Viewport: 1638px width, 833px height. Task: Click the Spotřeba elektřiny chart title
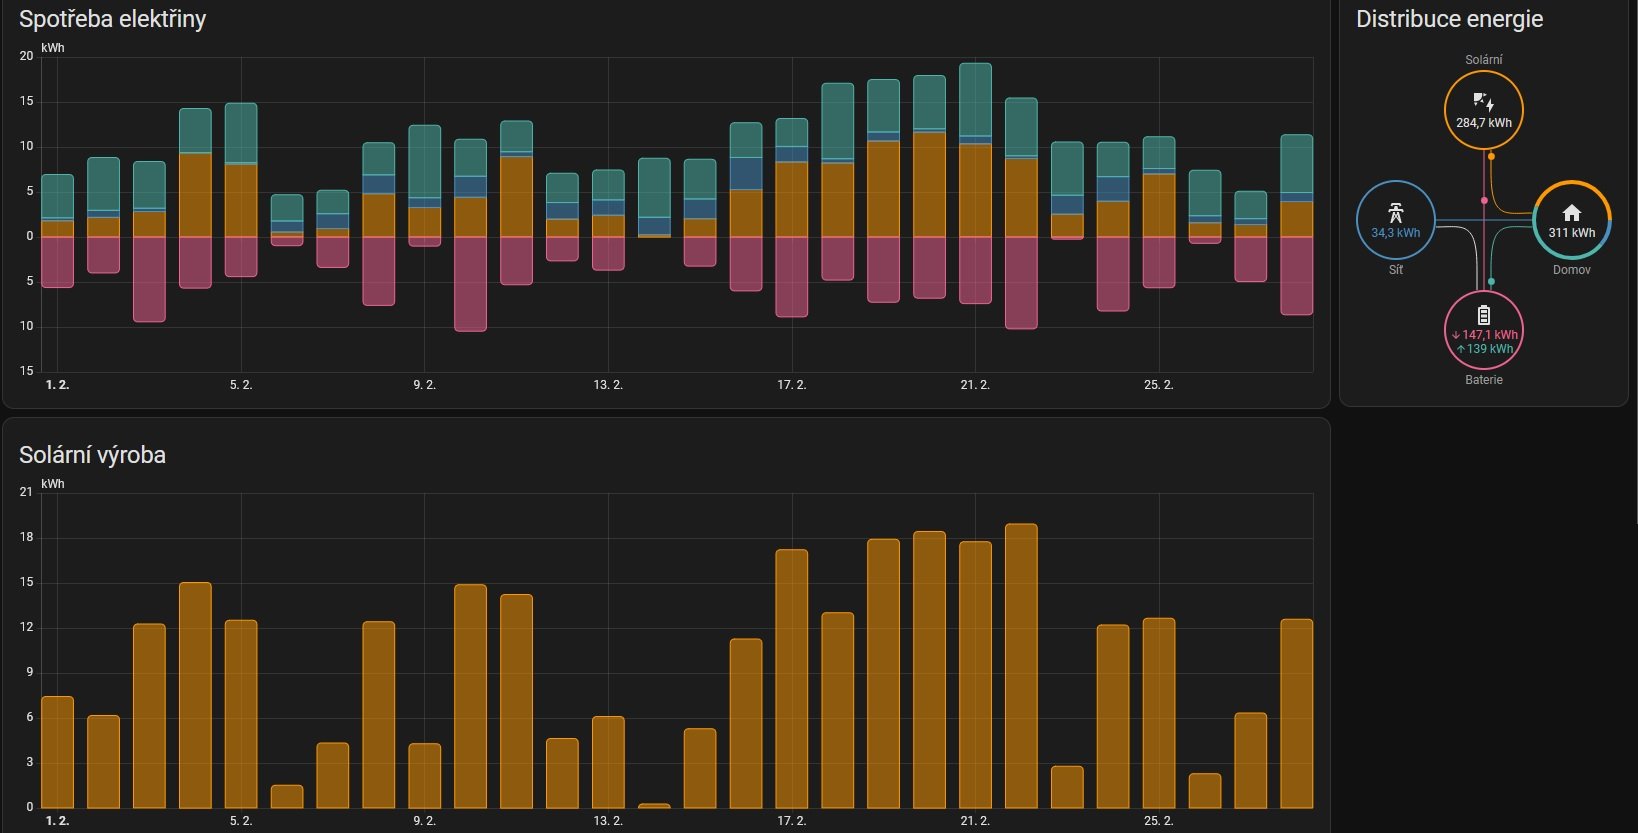112,19
